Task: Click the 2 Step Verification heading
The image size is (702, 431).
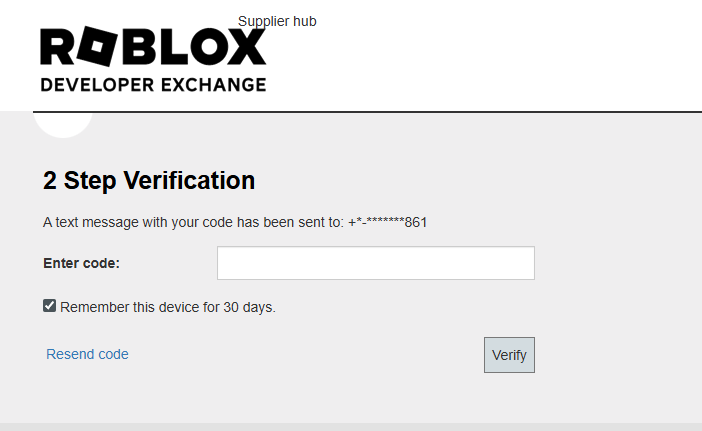Action: 149,181
